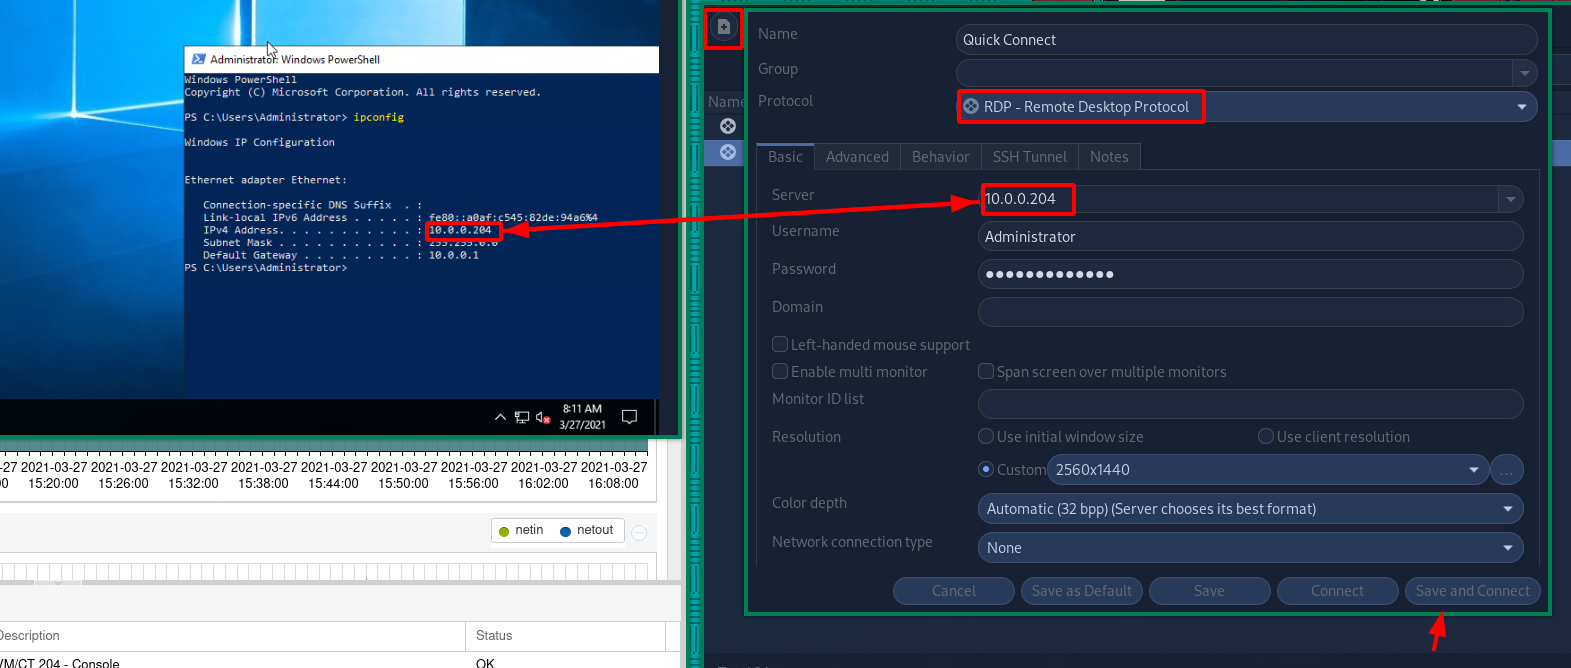Click 'Windows IP Configuration' text in PowerShell
Image resolution: width=1571 pixels, height=668 pixels.
[x=260, y=142]
